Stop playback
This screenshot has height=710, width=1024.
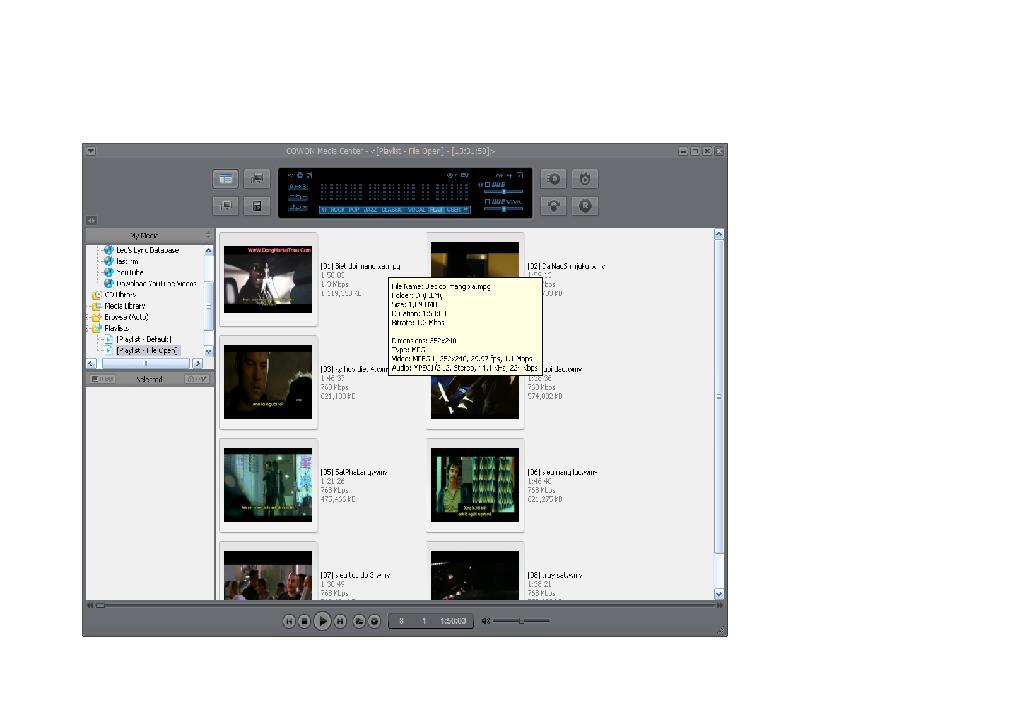(304, 621)
